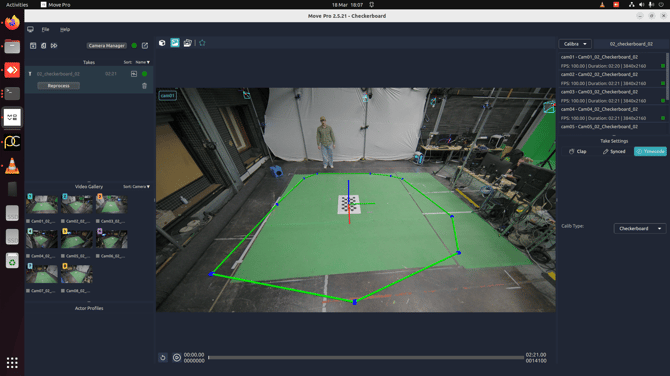Delete the take with trash icon
The height and width of the screenshot is (376, 670).
click(144, 86)
